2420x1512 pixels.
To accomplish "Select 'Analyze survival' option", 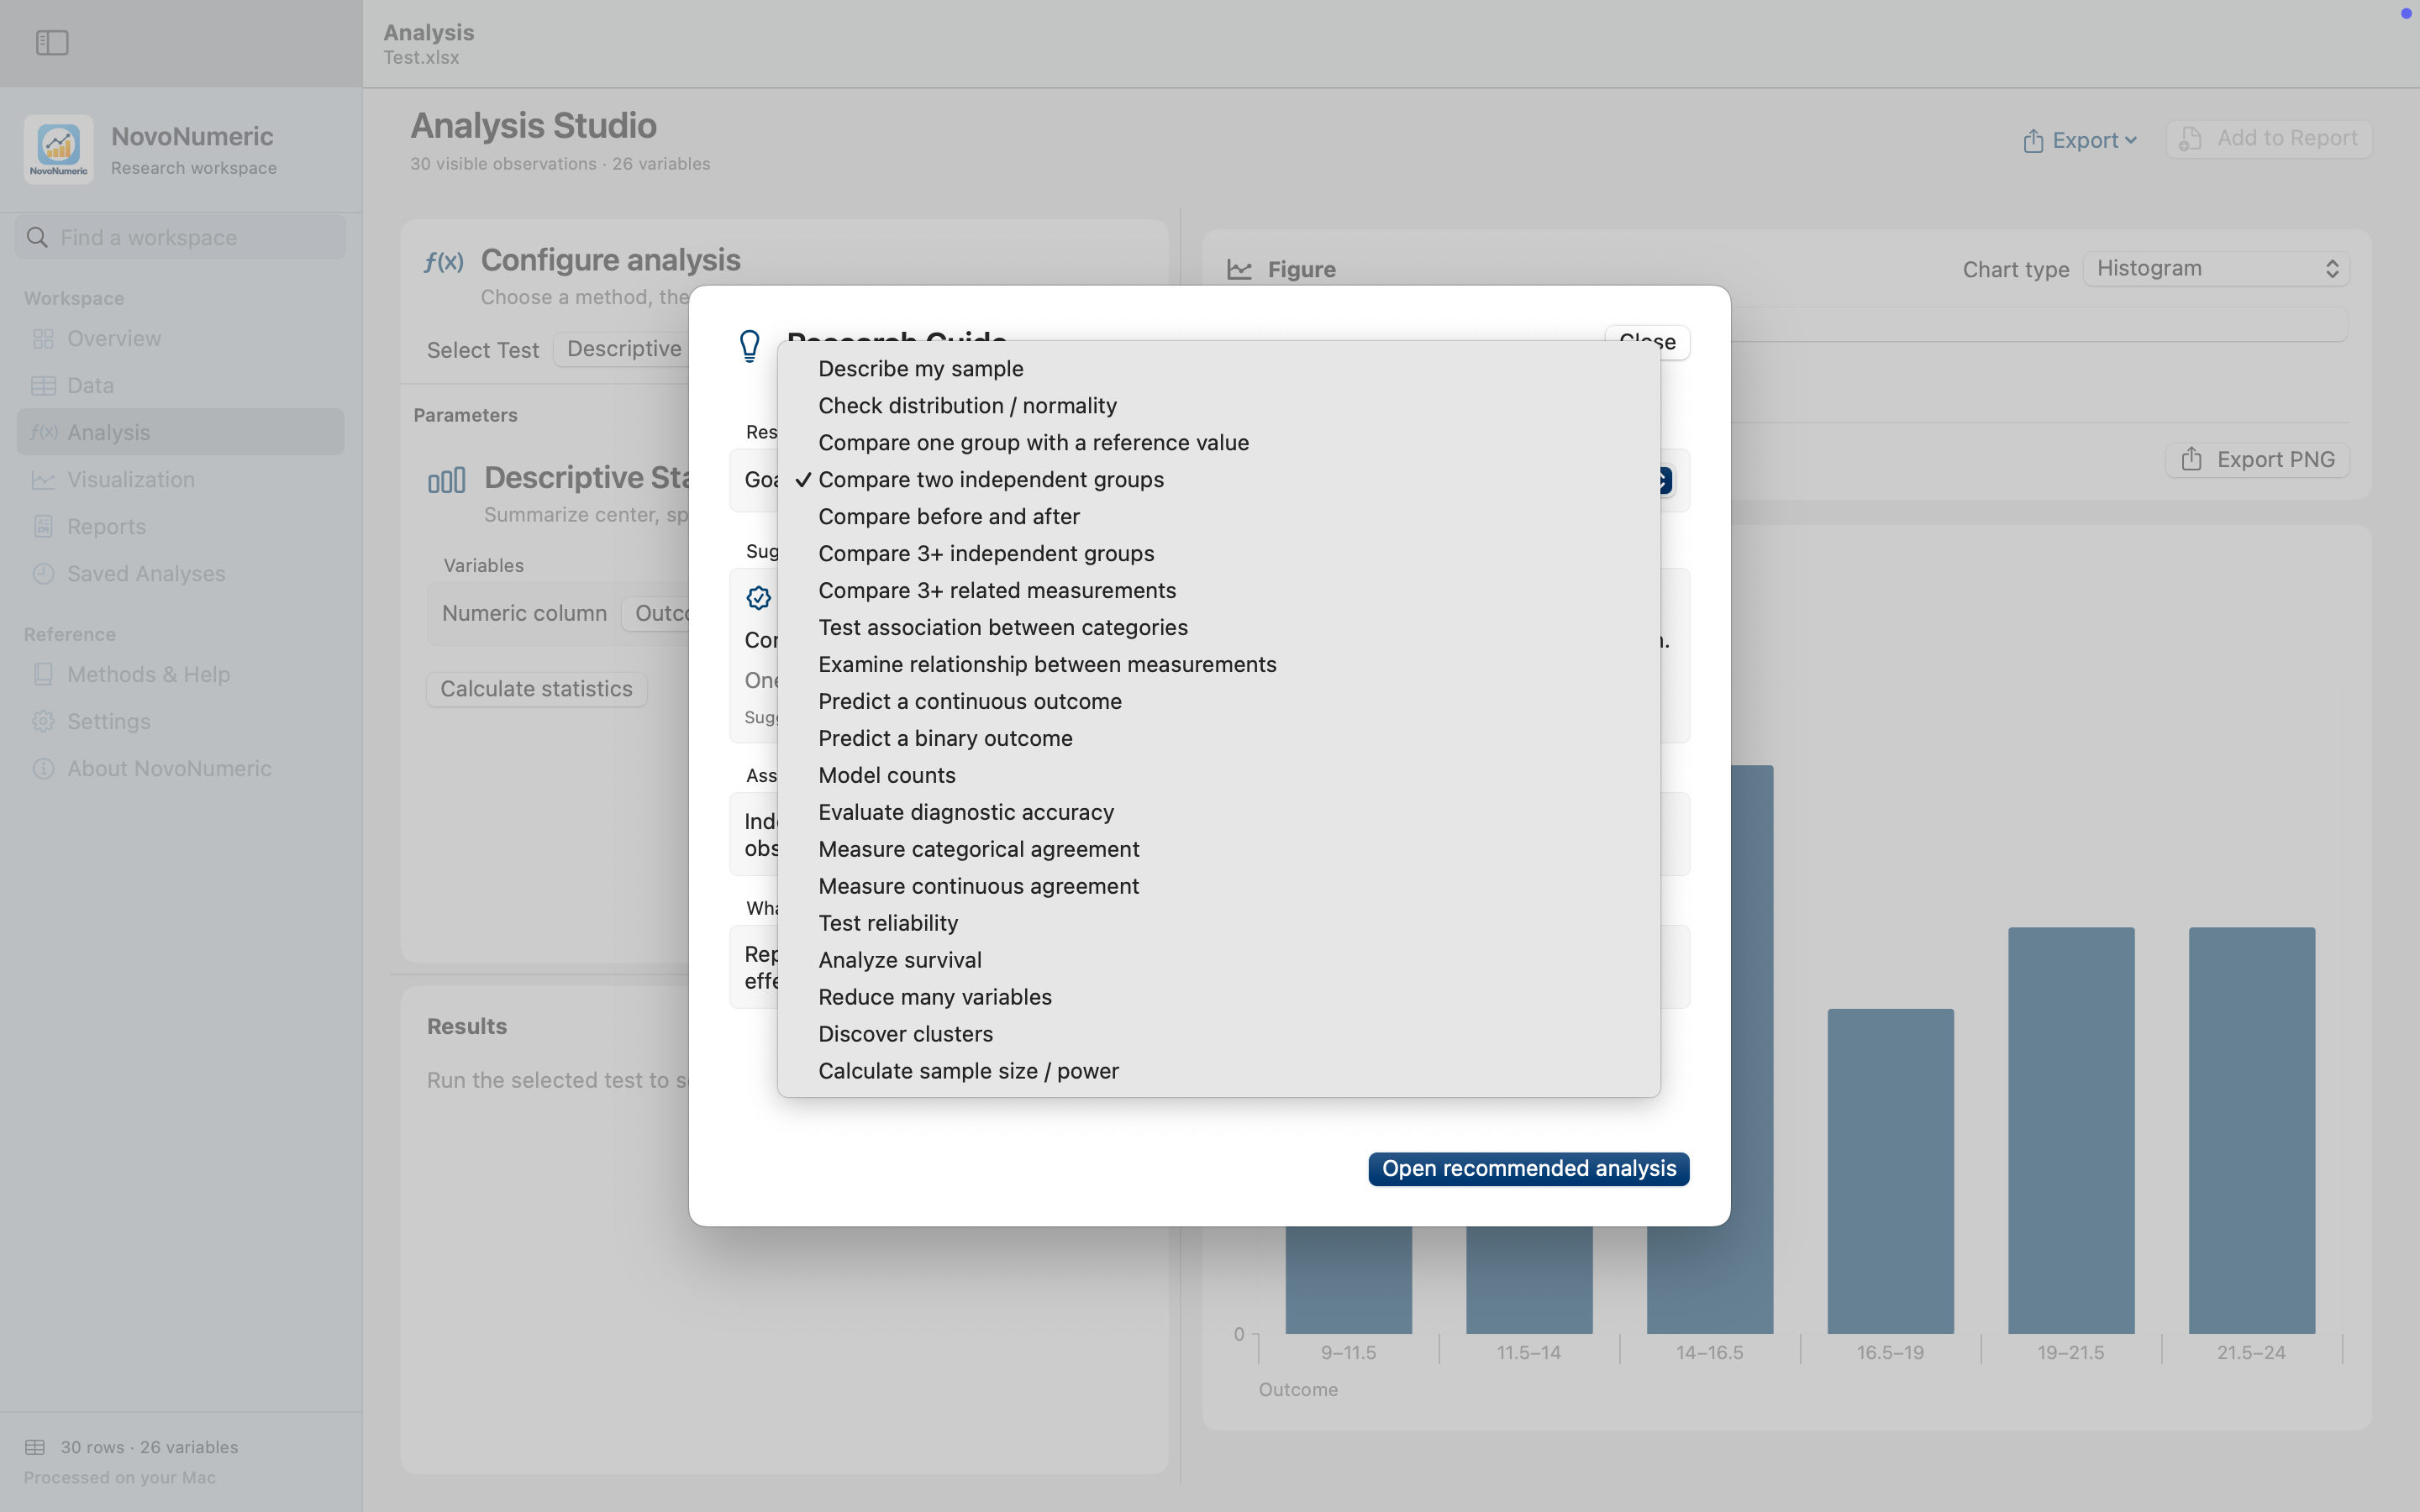I will pos(1218,960).
